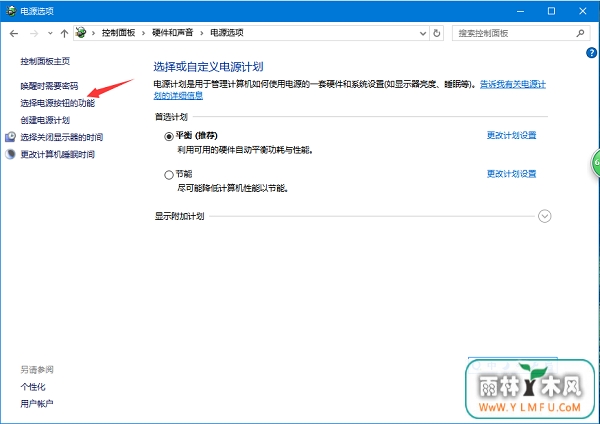The image size is (600, 424).
Task: Select the 节能 radio button
Action: point(169,175)
